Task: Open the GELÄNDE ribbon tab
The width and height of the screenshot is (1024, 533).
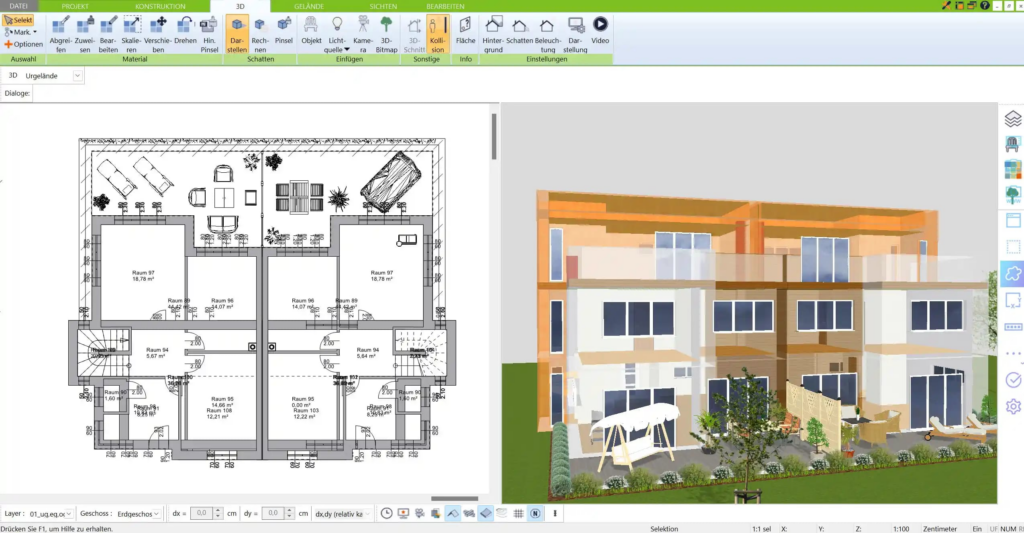Action: 308,6
